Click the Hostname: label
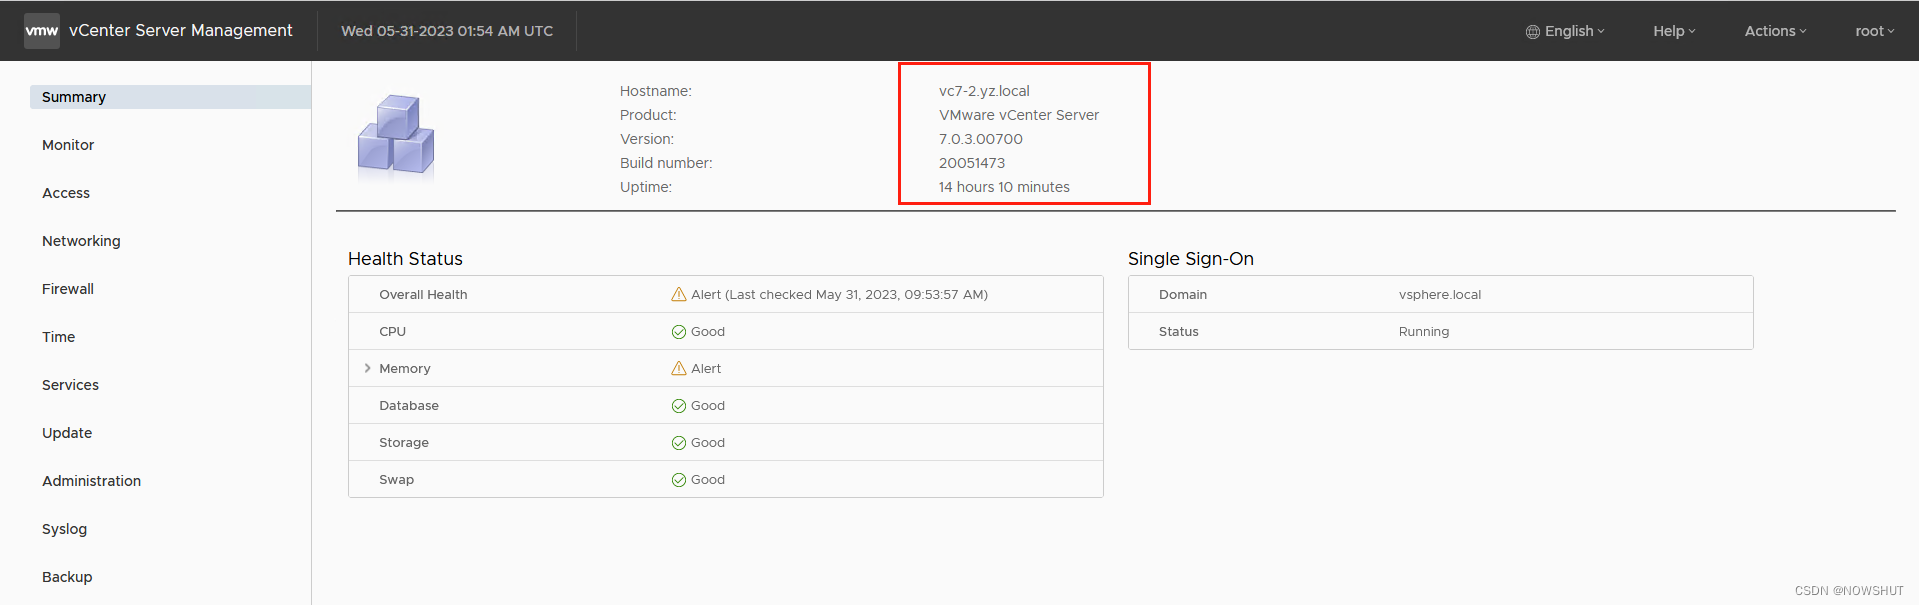Viewport: 1919px width, 605px height. (656, 91)
